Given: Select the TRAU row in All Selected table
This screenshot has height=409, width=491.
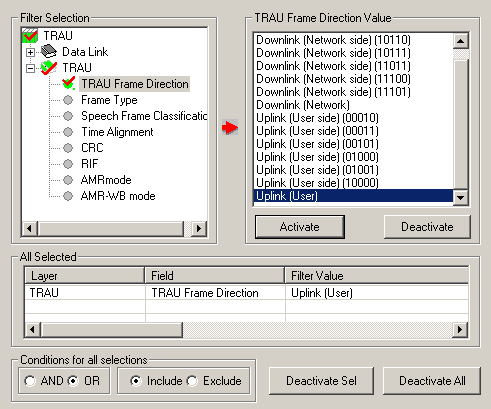Looking at the screenshot, I should click(246, 293).
